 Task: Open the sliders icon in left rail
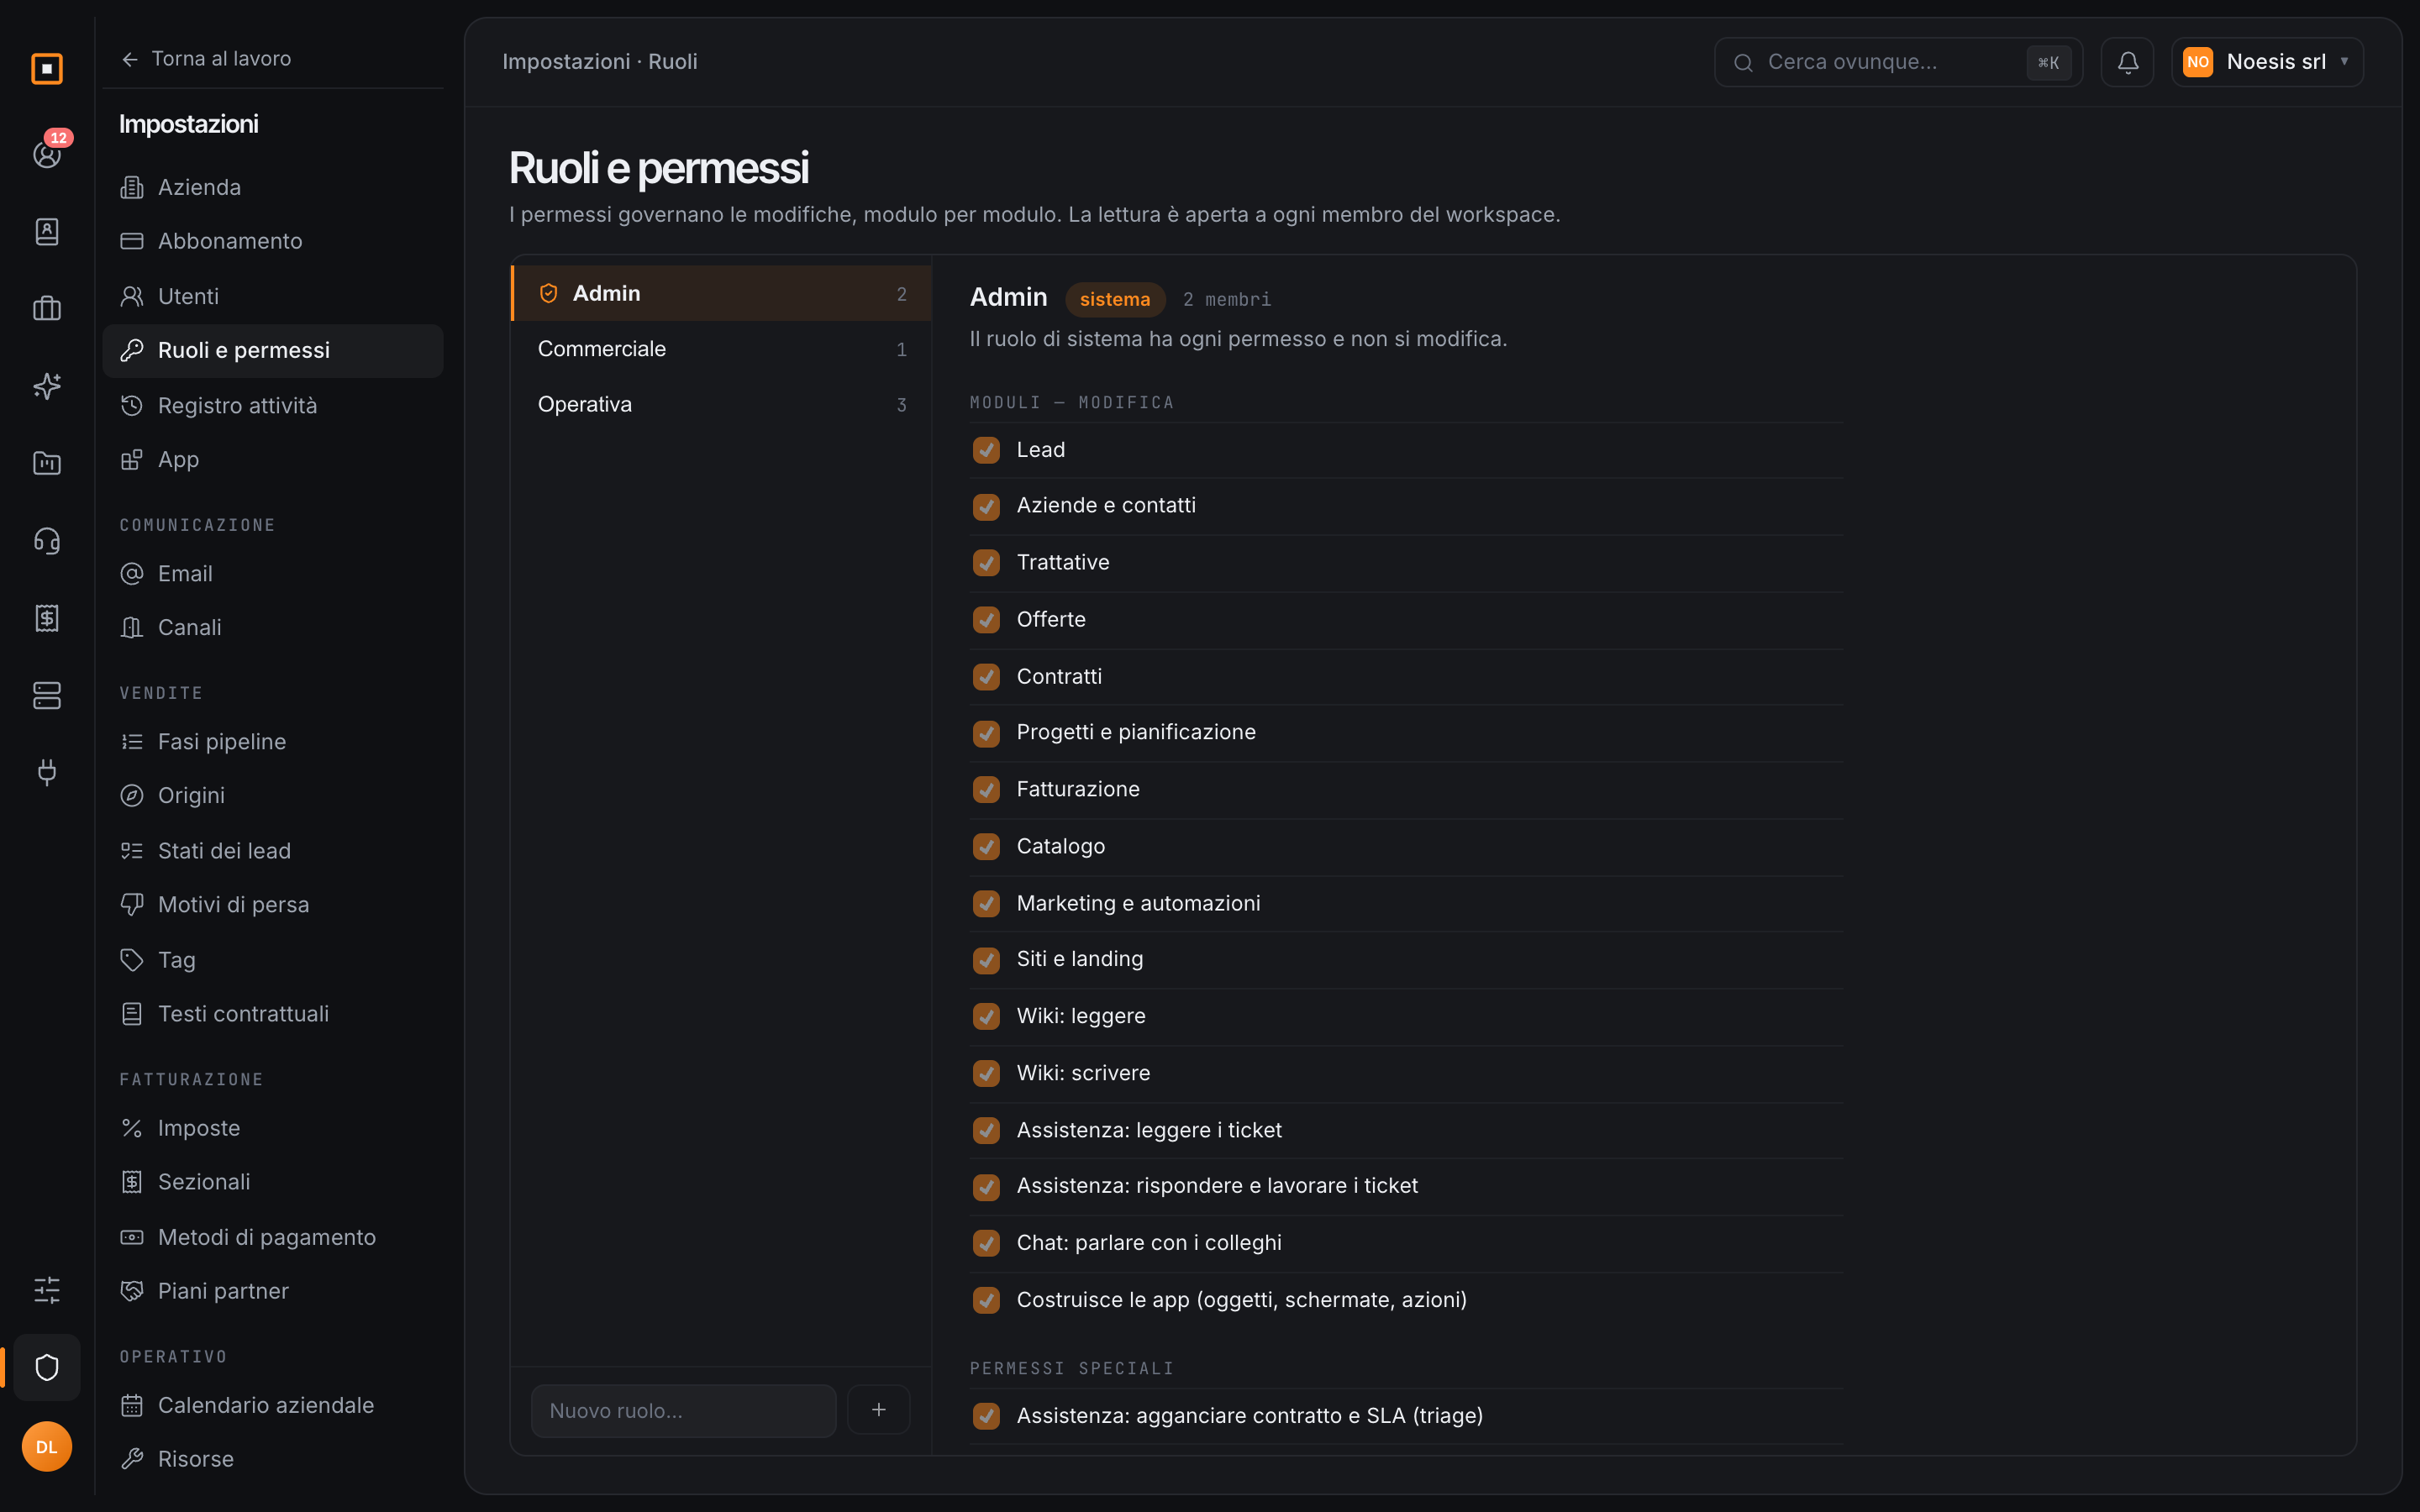point(47,1289)
